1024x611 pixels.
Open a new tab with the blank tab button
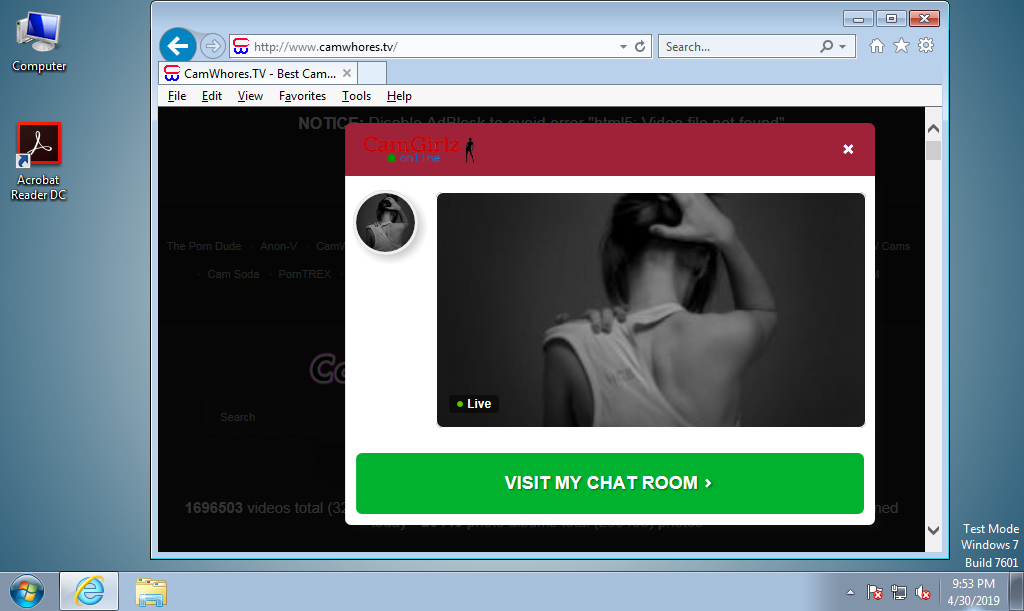click(x=372, y=73)
